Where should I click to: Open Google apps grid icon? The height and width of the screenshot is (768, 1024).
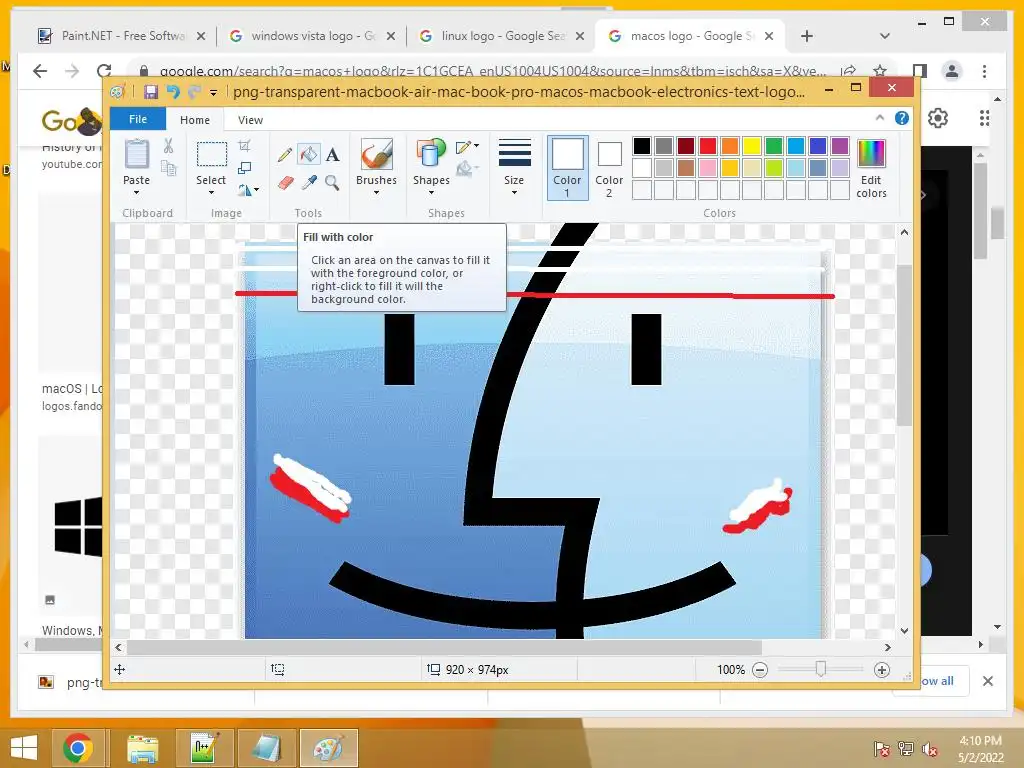coord(984,118)
